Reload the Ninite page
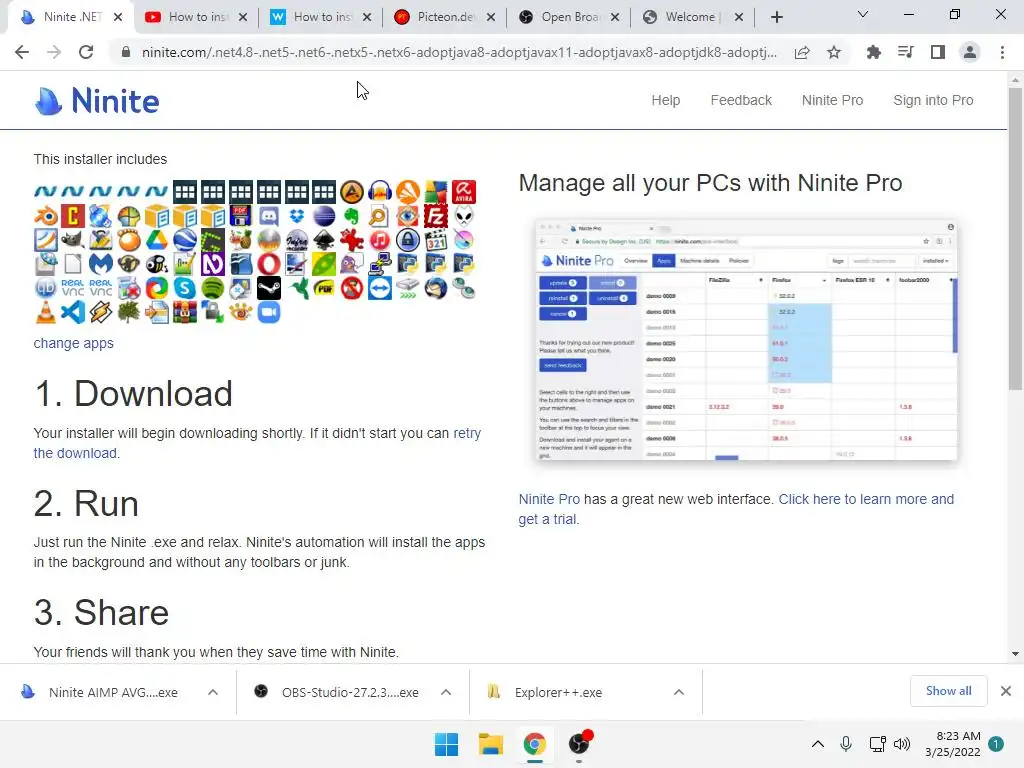The height and width of the screenshot is (768, 1024). tap(86, 52)
